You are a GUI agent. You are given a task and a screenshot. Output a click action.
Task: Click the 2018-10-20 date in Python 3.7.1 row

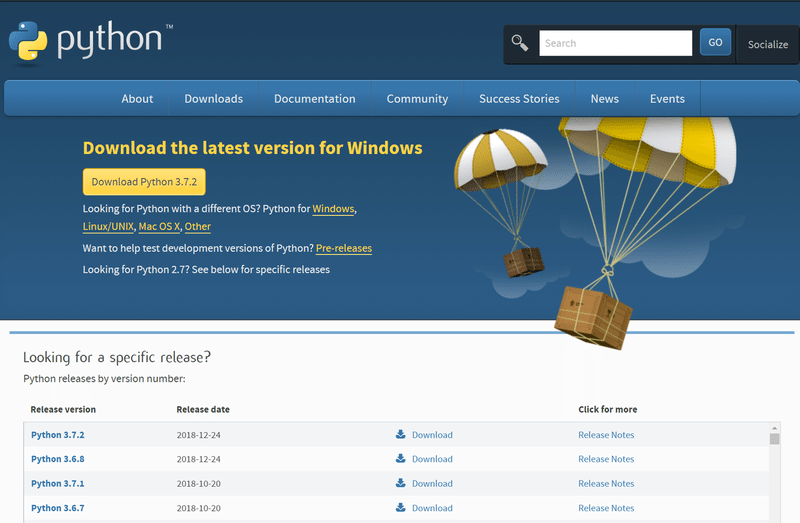(198, 483)
